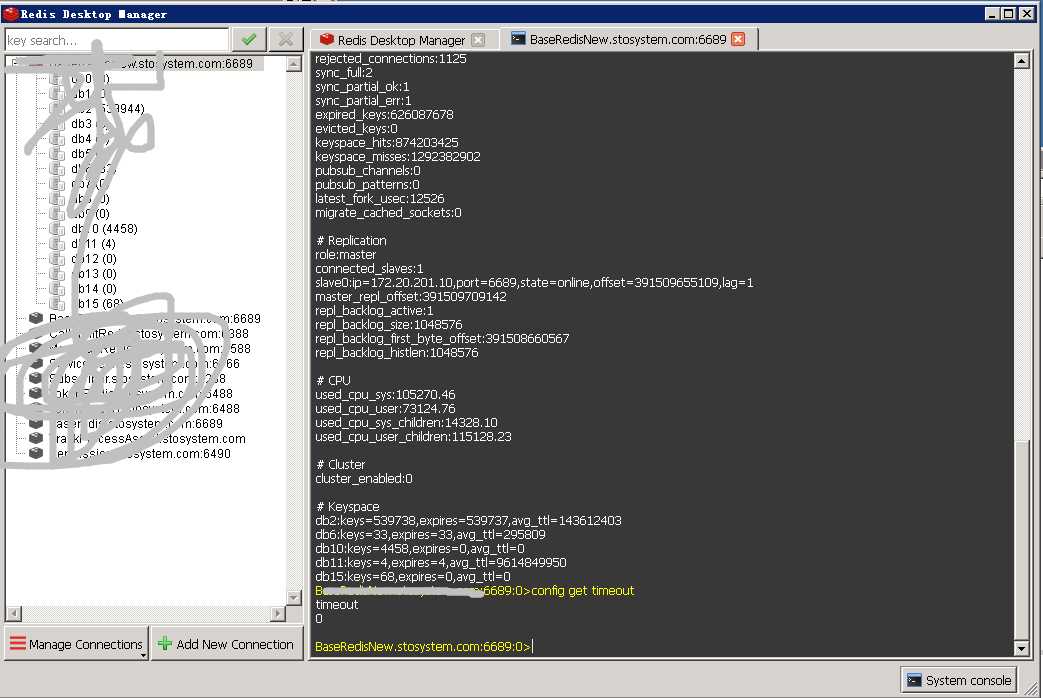Close the Redis Desktop Manager tab
This screenshot has width=1043, height=698.
[478, 40]
